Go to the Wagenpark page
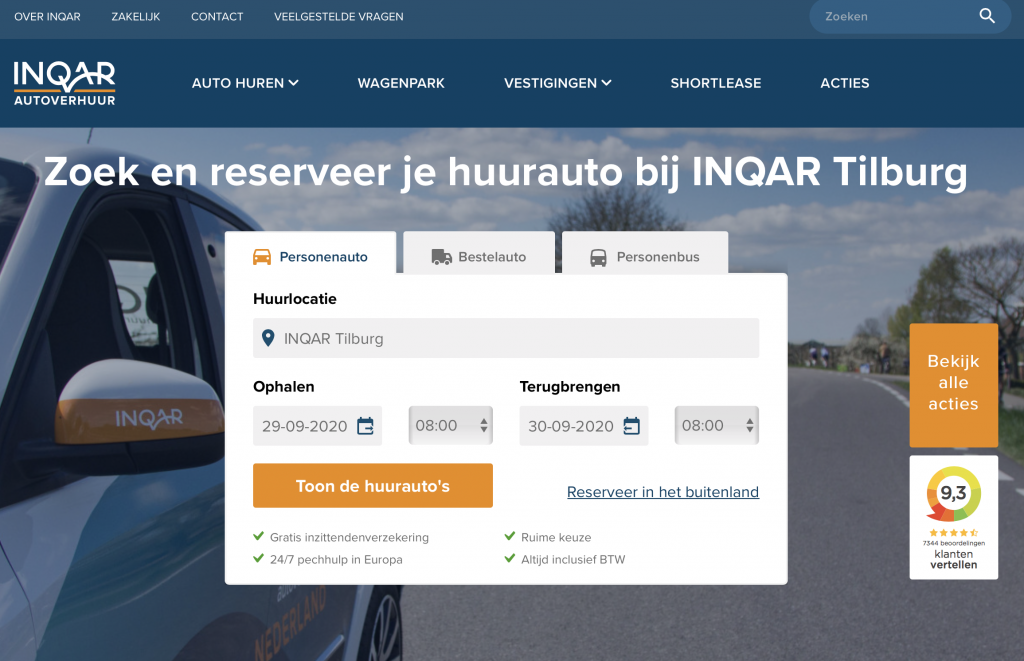This screenshot has width=1024, height=661. (401, 83)
